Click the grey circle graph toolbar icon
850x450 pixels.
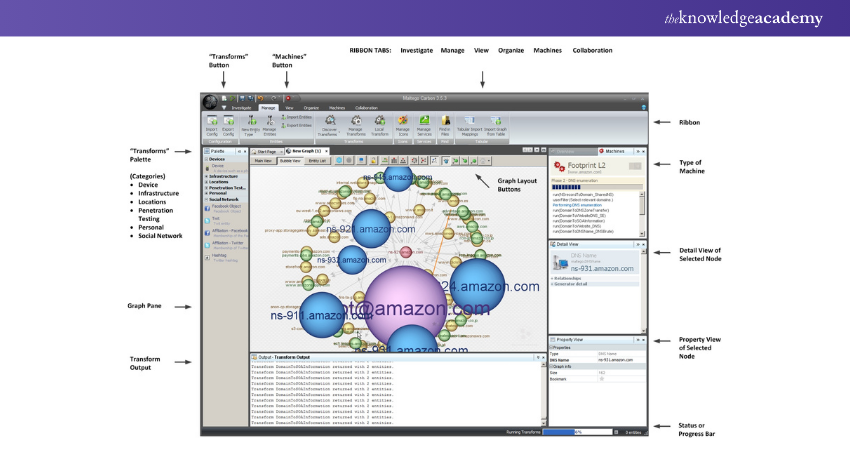[x=349, y=160]
